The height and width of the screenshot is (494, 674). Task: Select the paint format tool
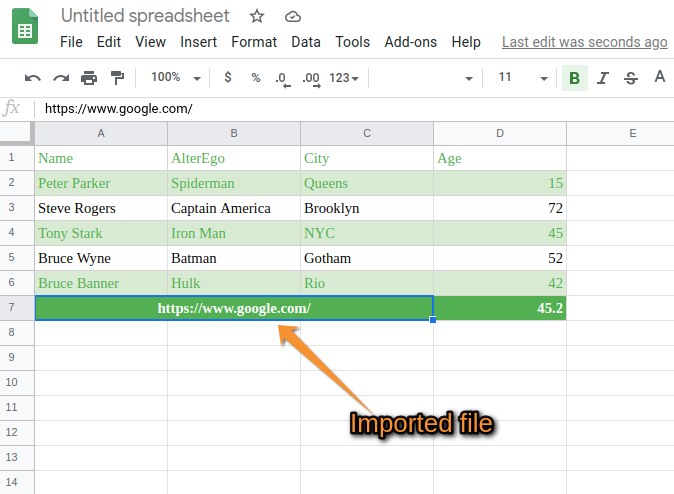117,78
